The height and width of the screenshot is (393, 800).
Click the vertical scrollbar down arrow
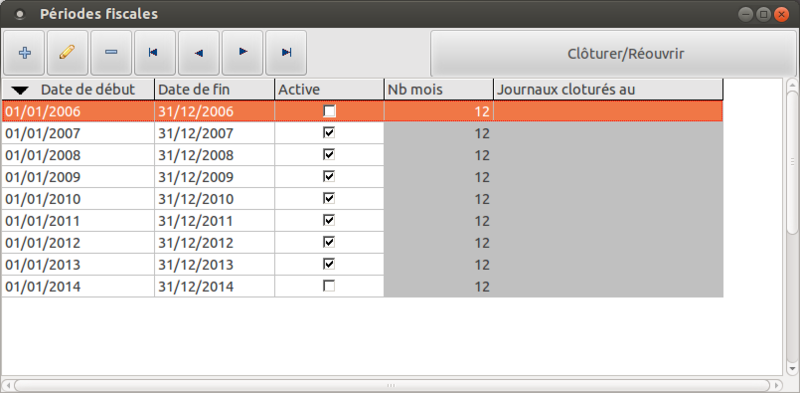pyautogui.click(x=792, y=369)
